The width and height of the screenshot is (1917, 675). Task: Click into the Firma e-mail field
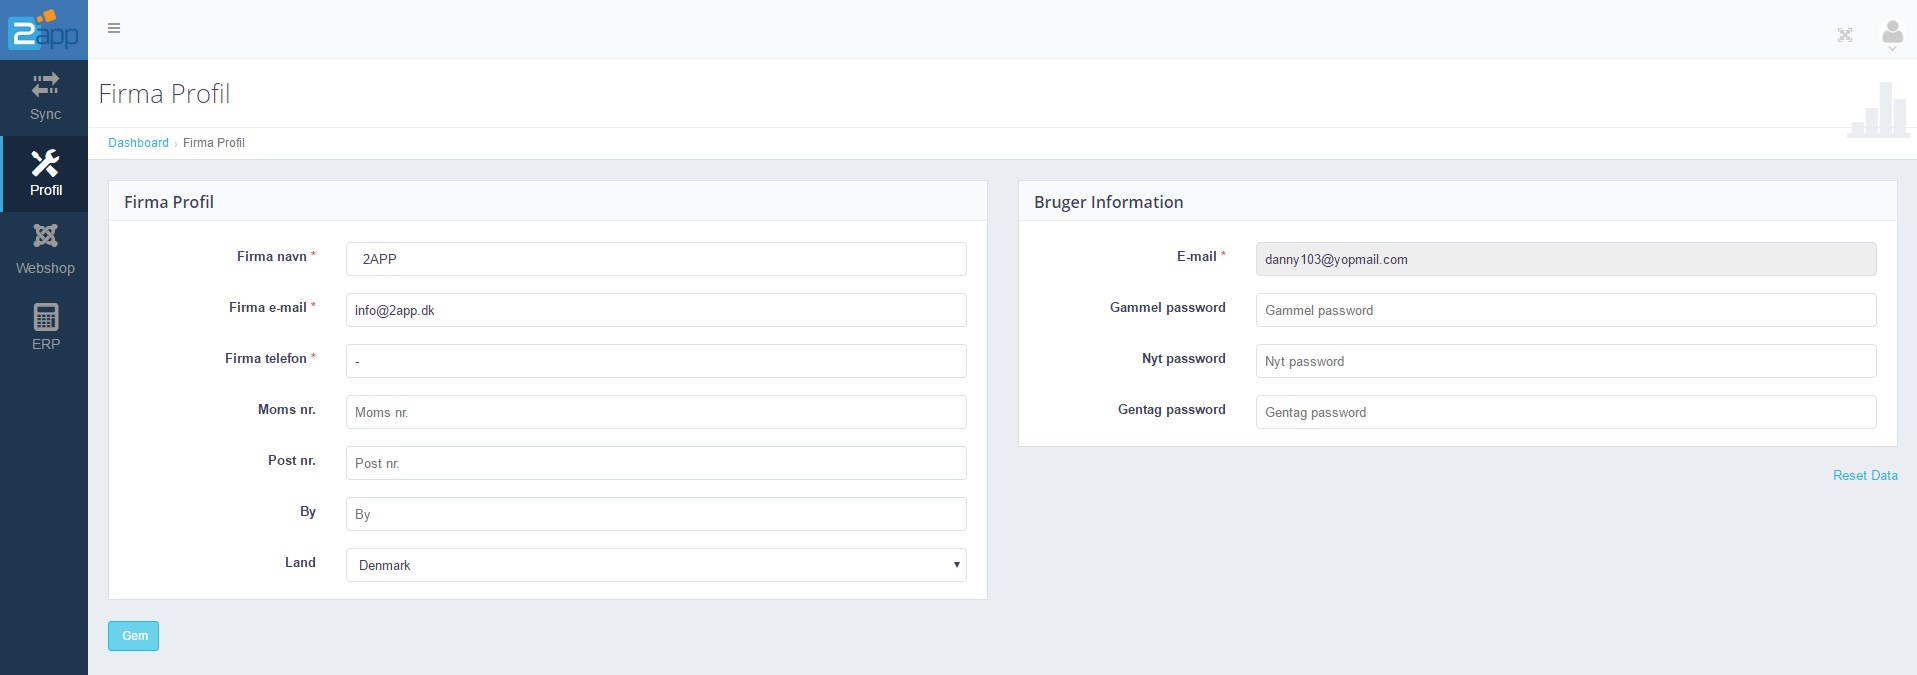[655, 310]
